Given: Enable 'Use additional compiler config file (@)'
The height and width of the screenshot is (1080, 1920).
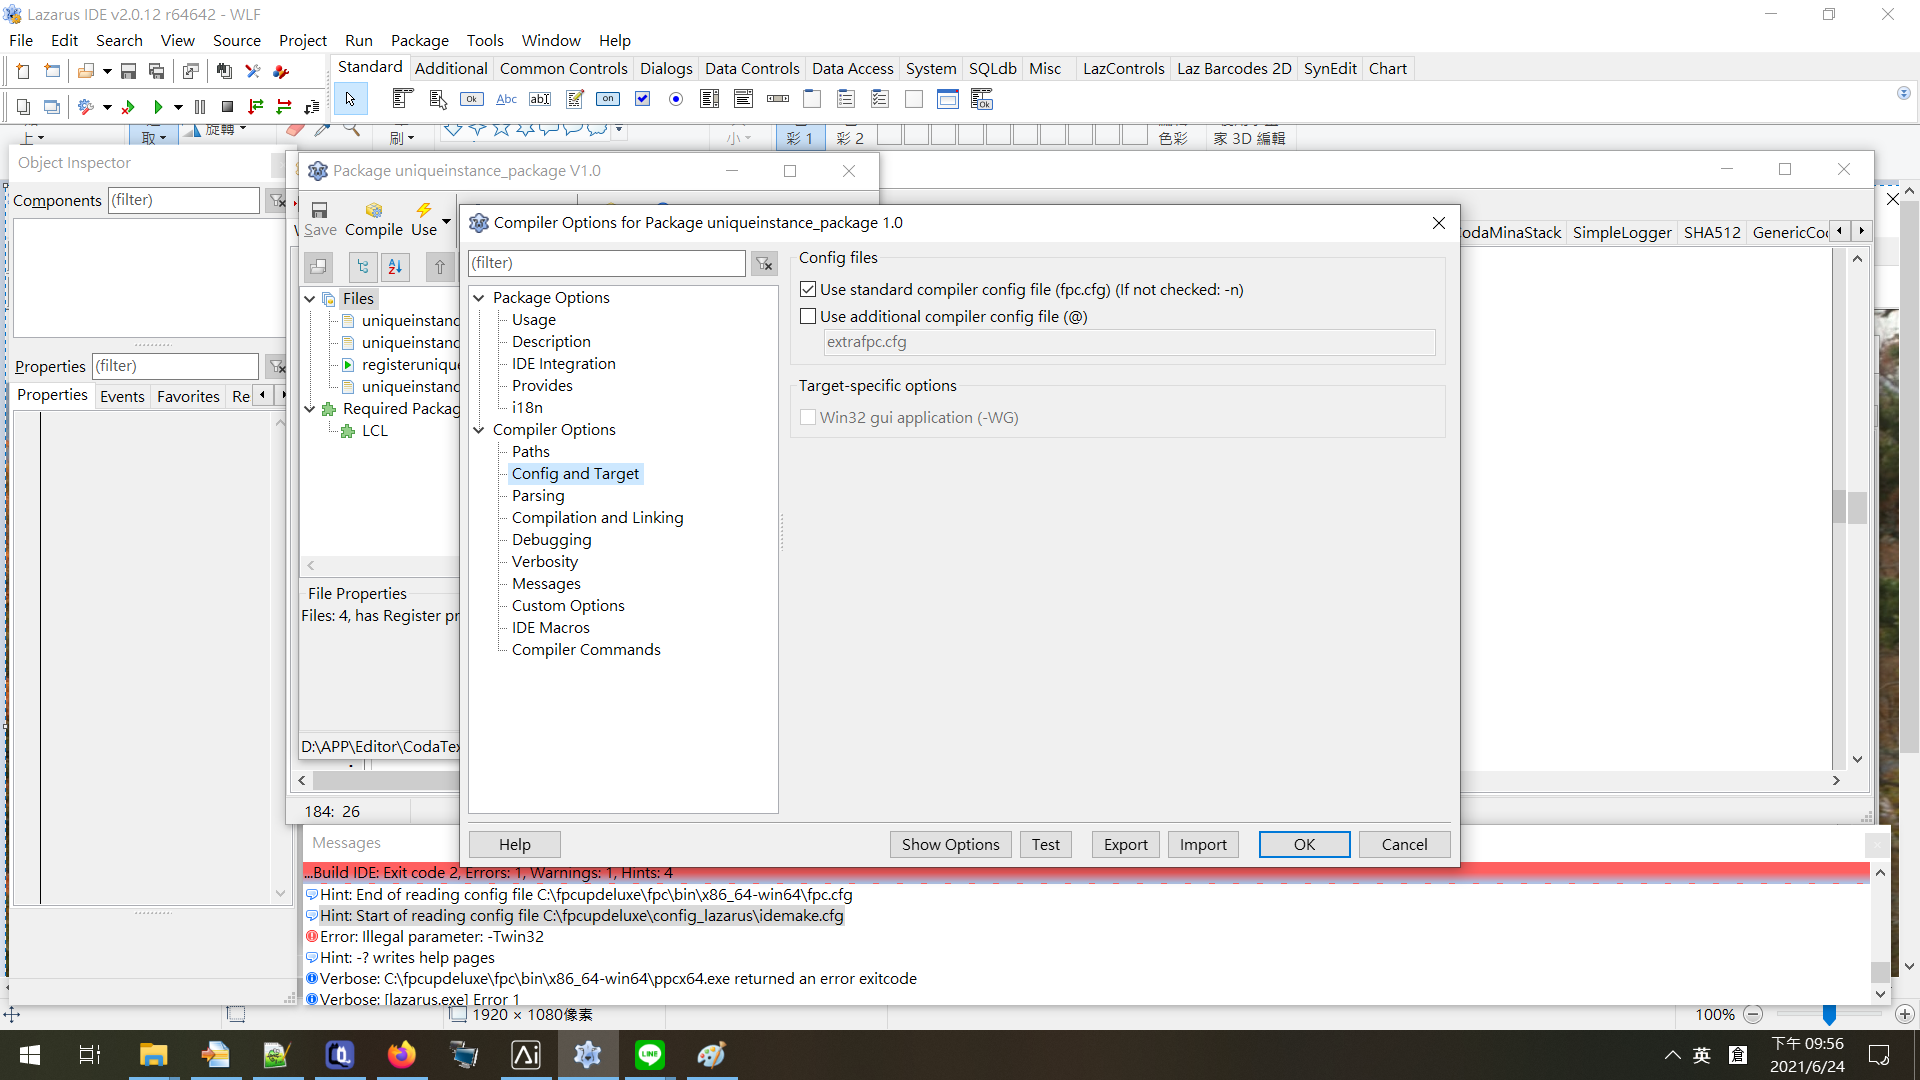Looking at the screenshot, I should pos(808,316).
